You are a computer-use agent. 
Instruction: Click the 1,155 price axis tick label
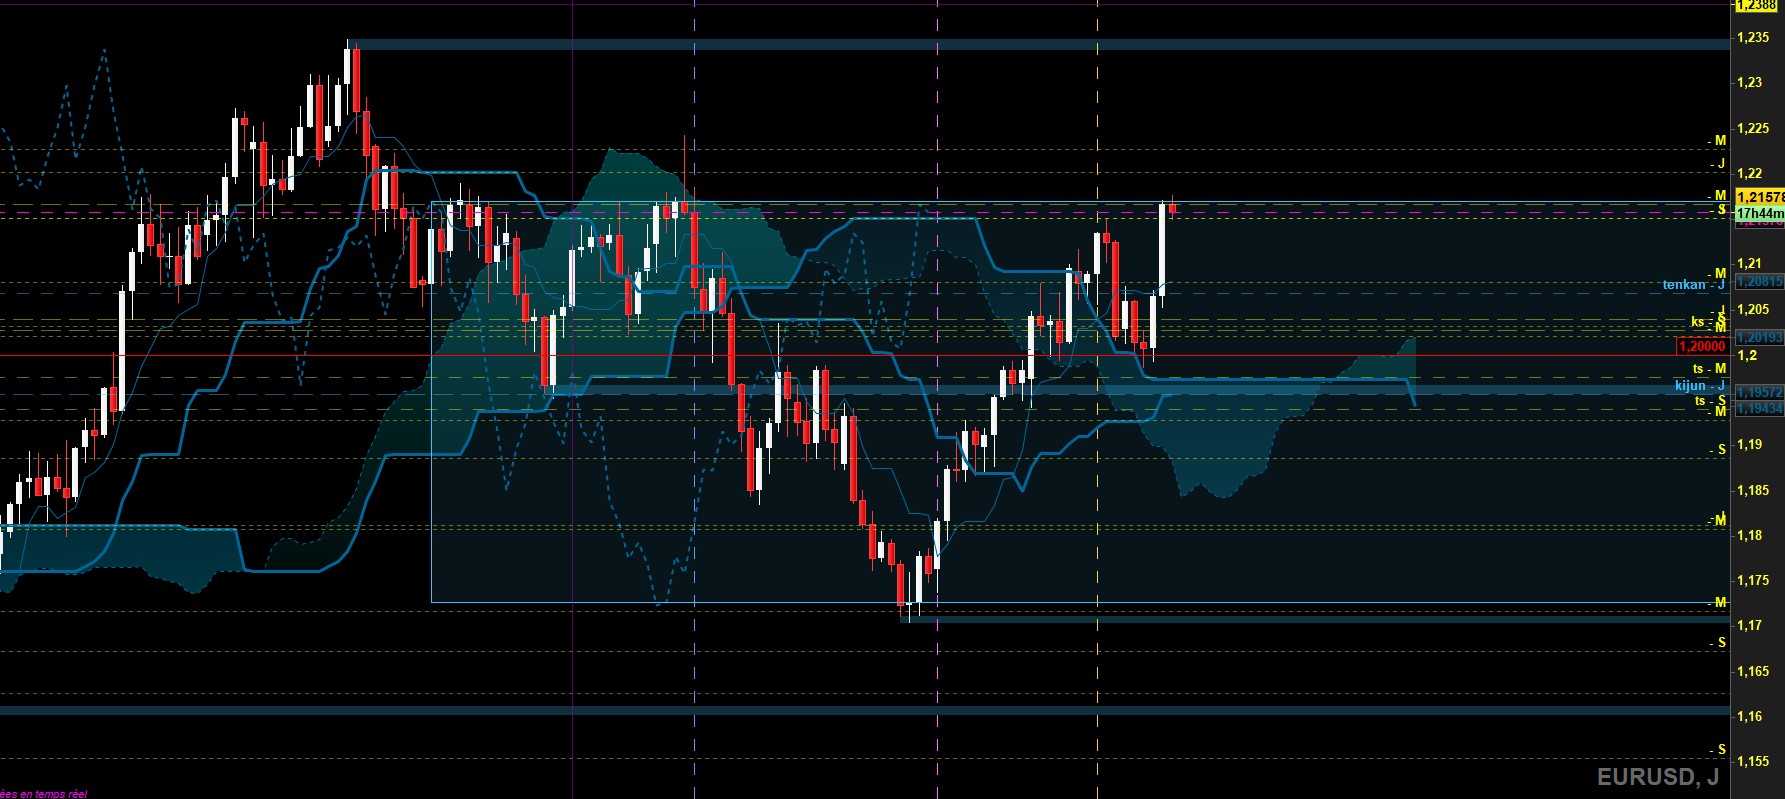pyautogui.click(x=1754, y=762)
